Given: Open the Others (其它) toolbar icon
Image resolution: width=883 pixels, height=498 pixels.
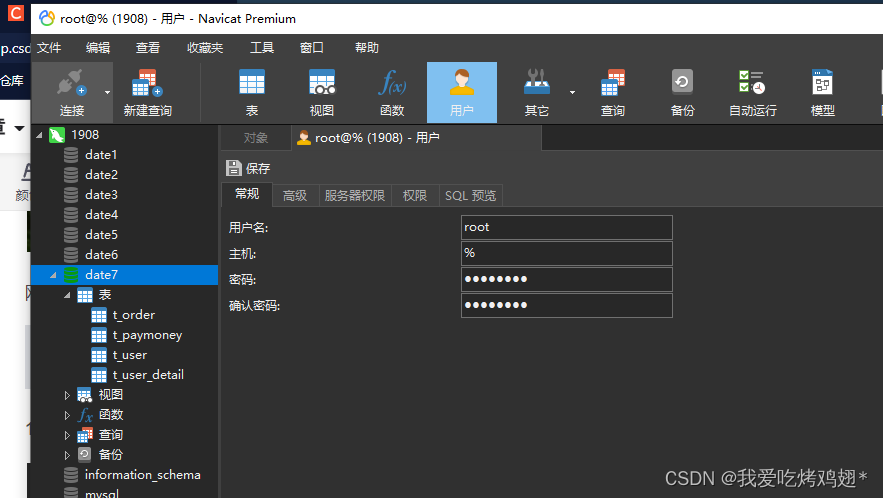Looking at the screenshot, I should pyautogui.click(x=537, y=93).
